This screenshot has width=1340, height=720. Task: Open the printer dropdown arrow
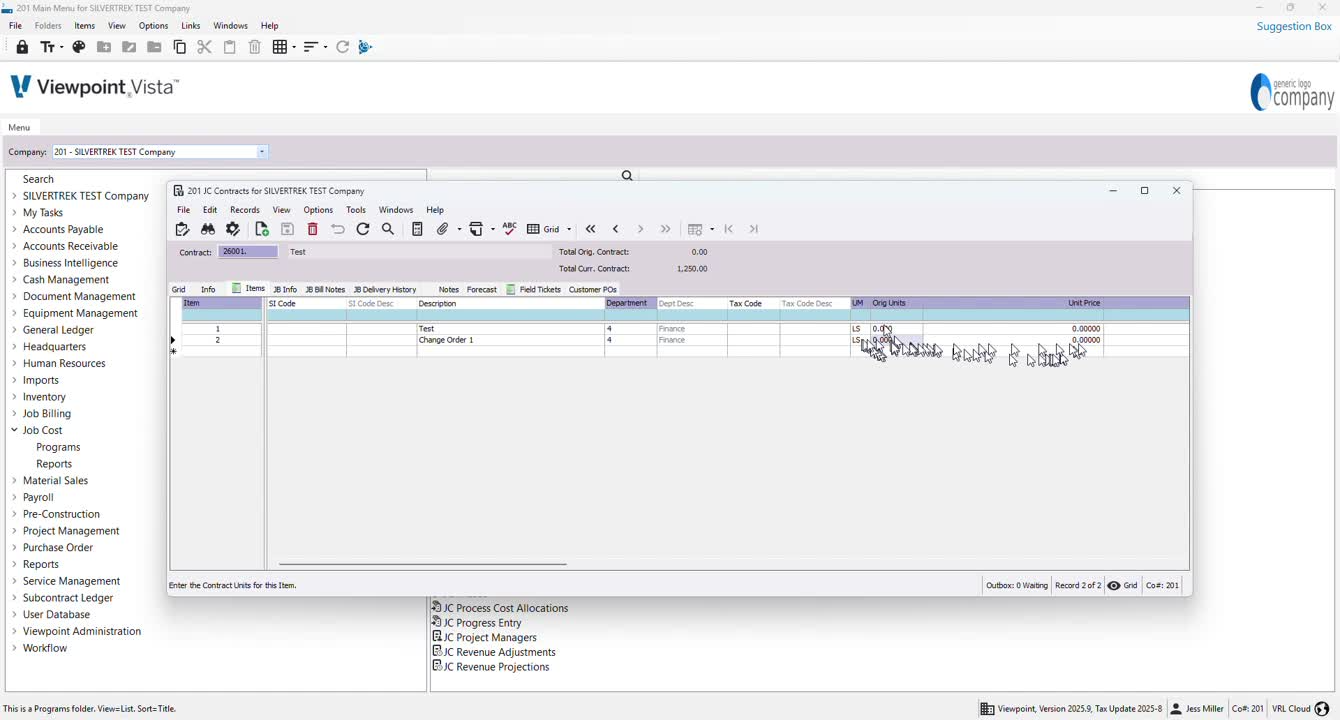tap(493, 229)
